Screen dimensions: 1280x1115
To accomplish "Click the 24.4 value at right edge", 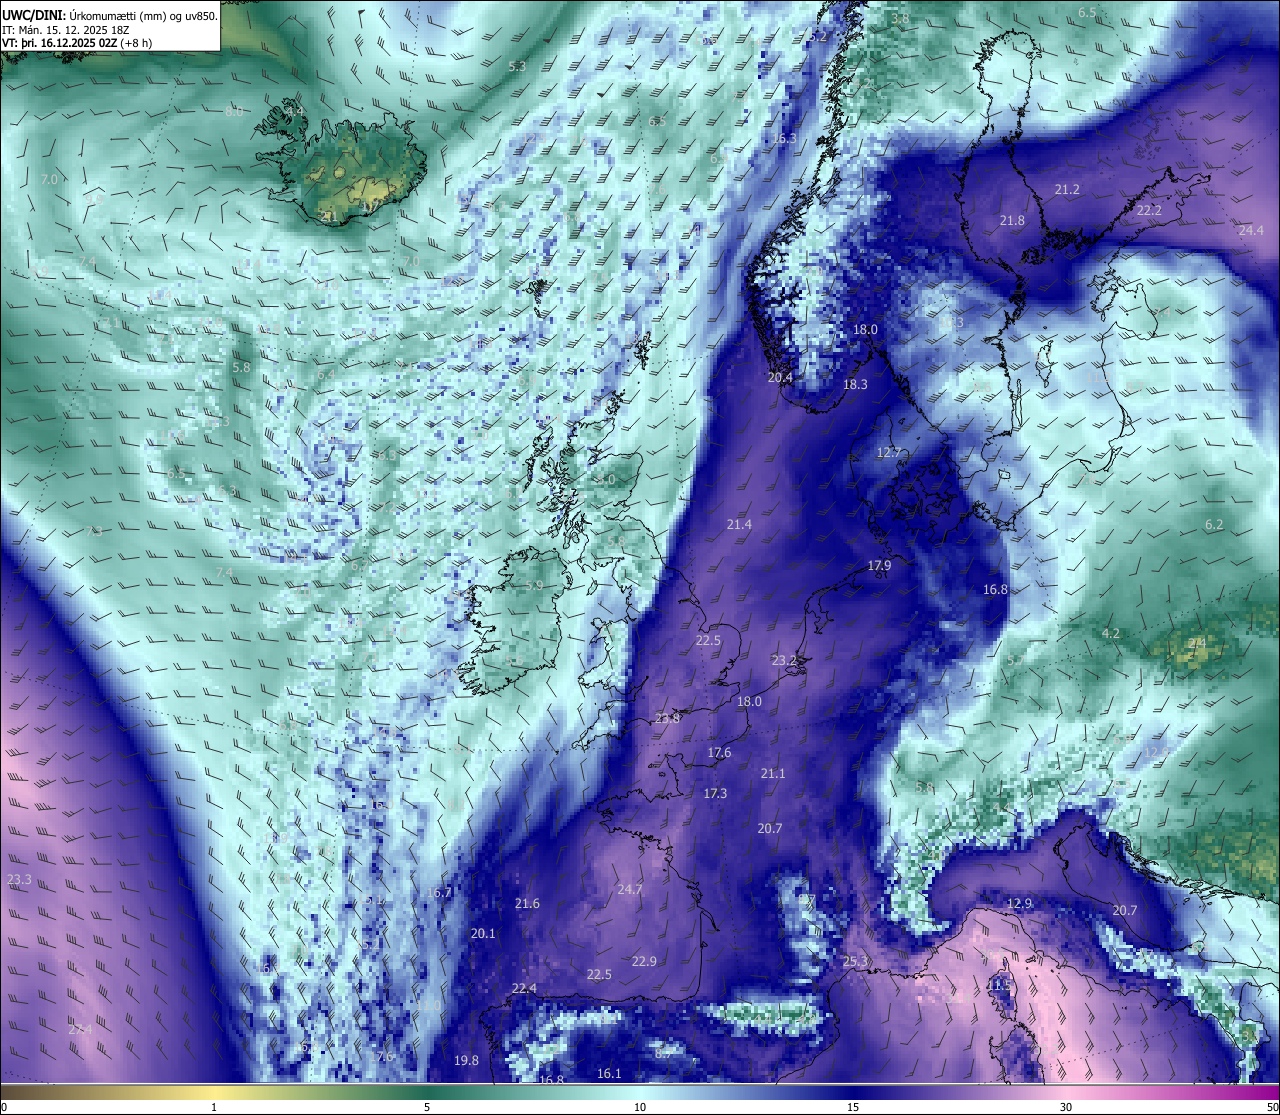I will coord(1251,231).
